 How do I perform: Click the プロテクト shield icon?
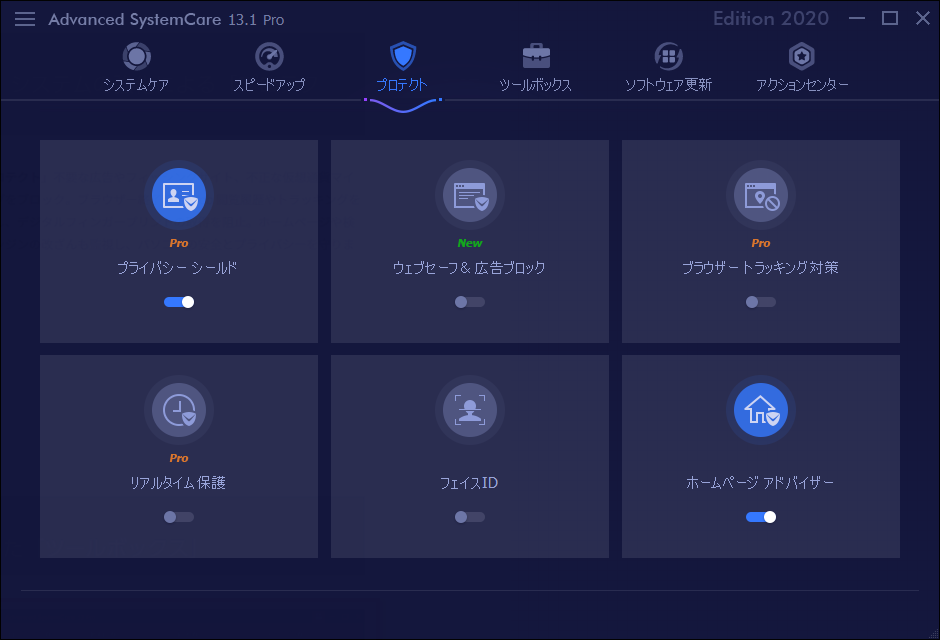coord(403,56)
